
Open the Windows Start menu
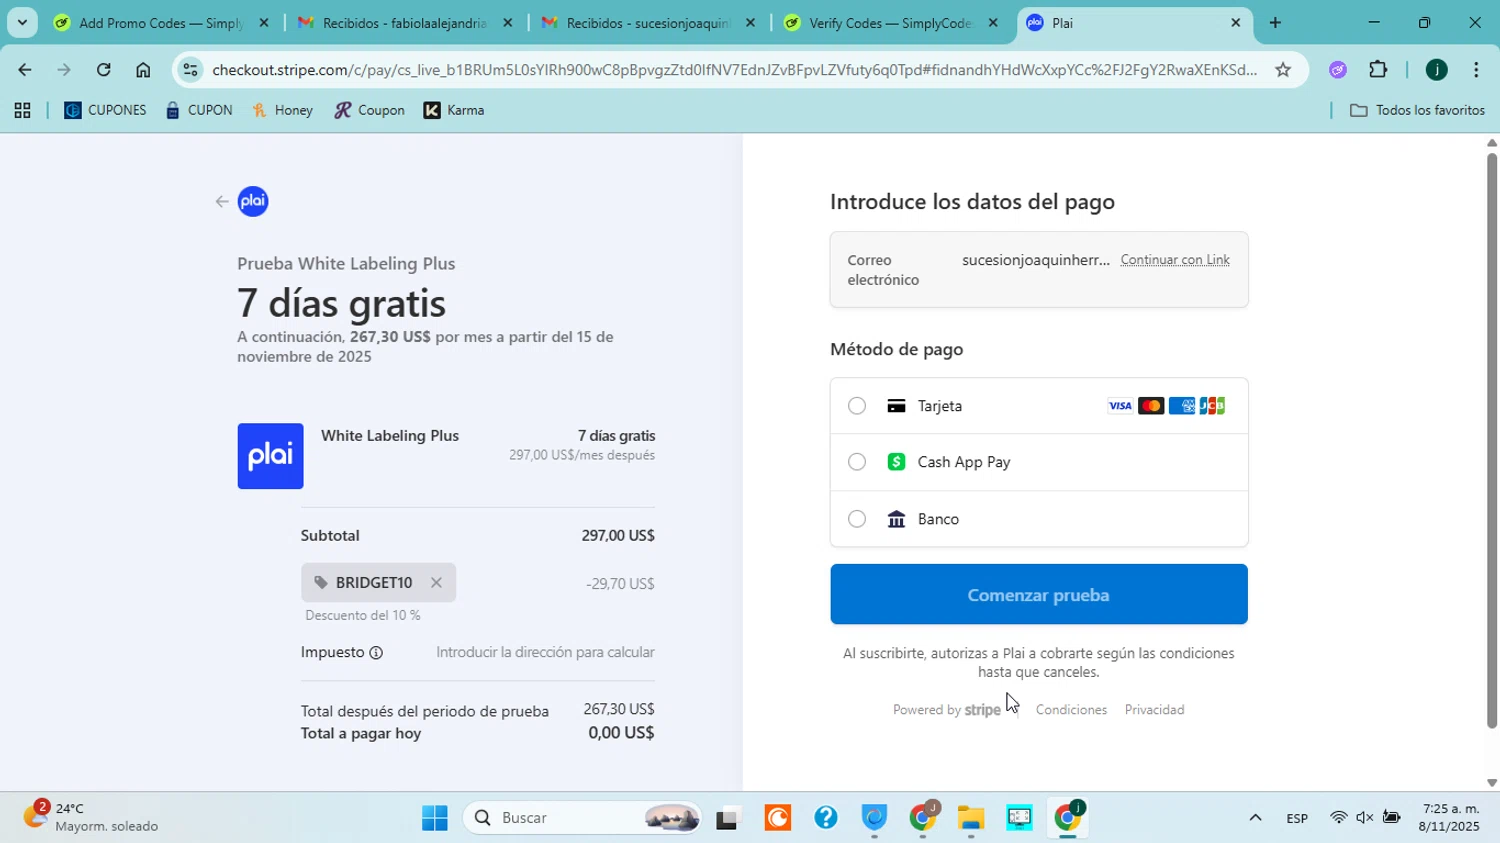(435, 819)
